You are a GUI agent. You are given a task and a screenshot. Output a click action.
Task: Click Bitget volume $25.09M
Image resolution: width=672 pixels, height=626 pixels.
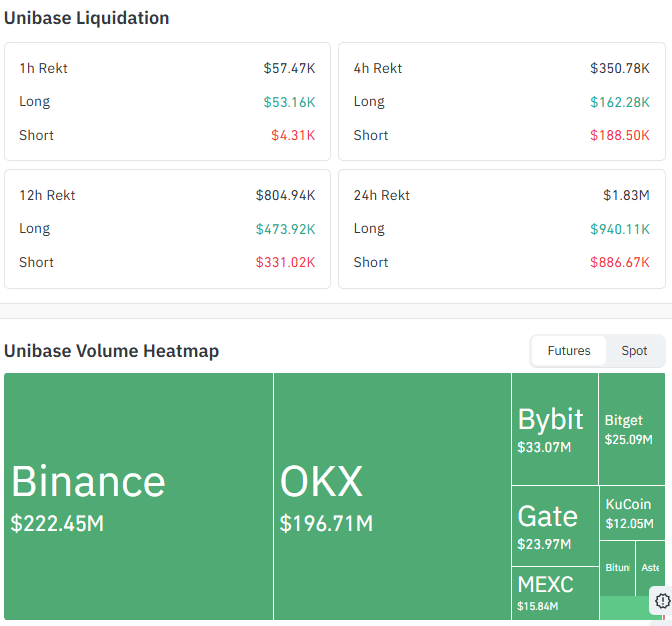click(x=628, y=440)
